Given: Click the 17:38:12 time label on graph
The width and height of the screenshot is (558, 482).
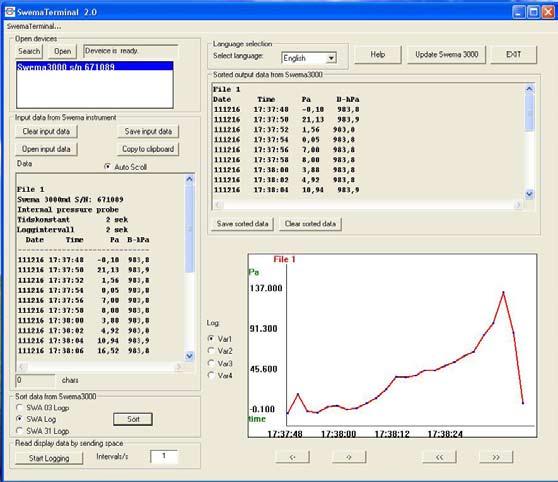Looking at the screenshot, I should tap(392, 434).
